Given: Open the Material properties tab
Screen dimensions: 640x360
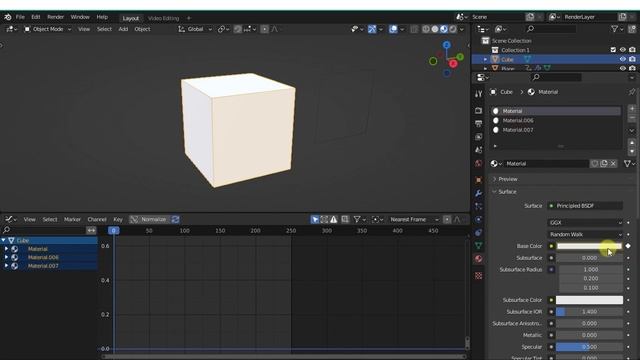Looking at the screenshot, I should (x=478, y=259).
